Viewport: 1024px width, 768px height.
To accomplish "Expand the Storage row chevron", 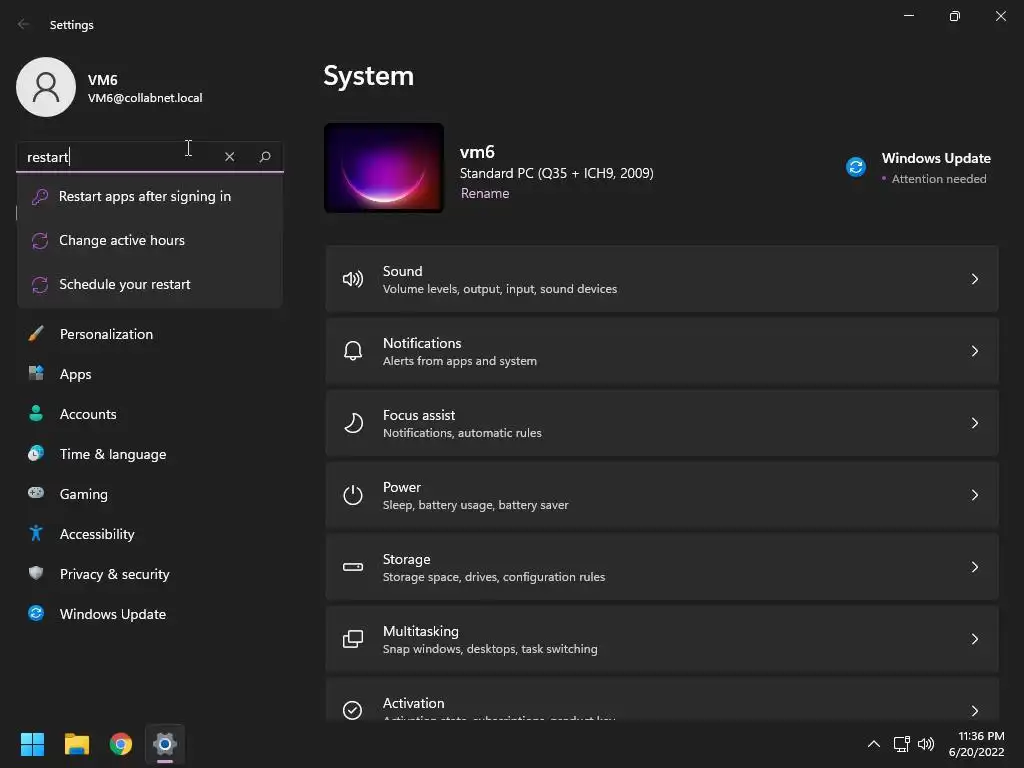I will point(974,567).
